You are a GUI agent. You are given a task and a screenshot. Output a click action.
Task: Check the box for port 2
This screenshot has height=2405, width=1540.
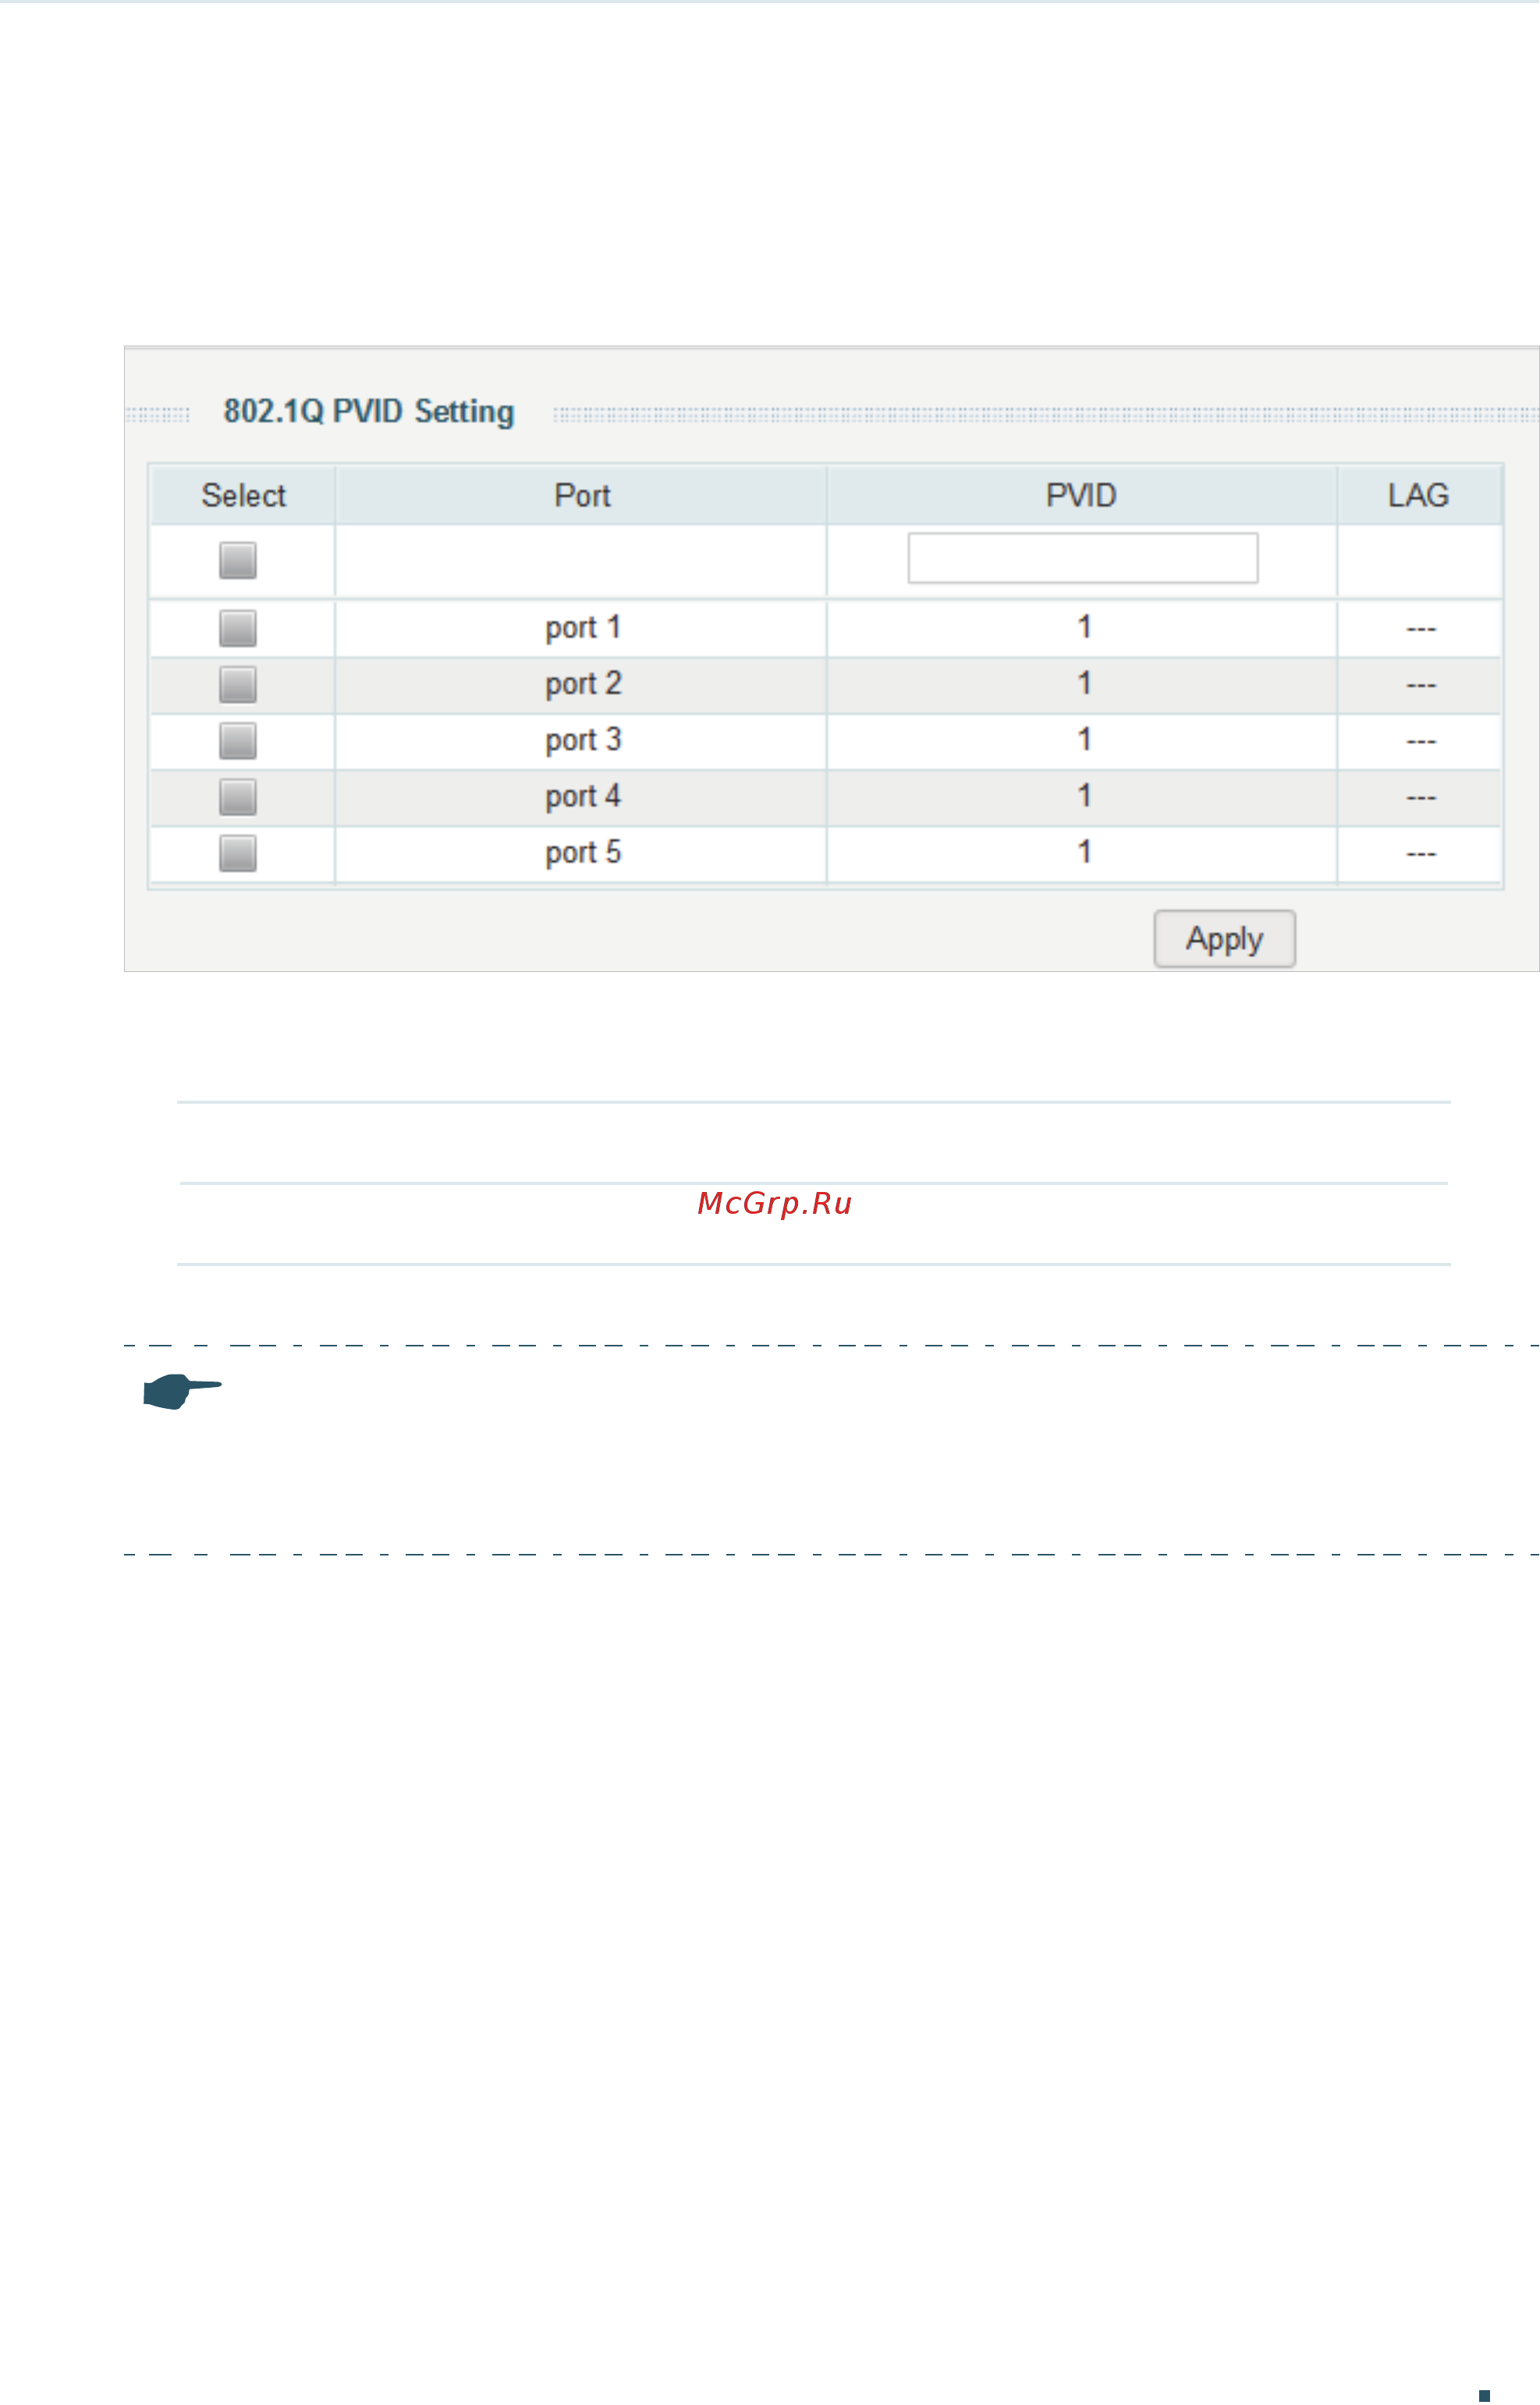238,685
